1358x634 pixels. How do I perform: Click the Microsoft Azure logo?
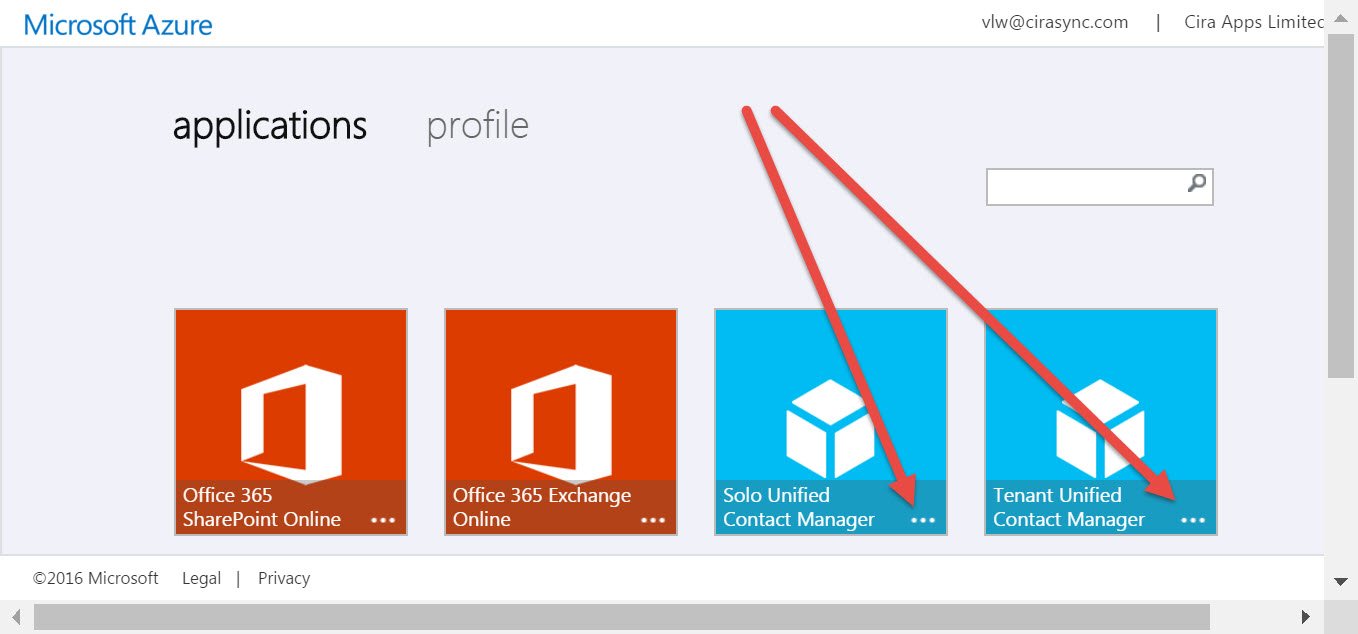click(x=118, y=24)
